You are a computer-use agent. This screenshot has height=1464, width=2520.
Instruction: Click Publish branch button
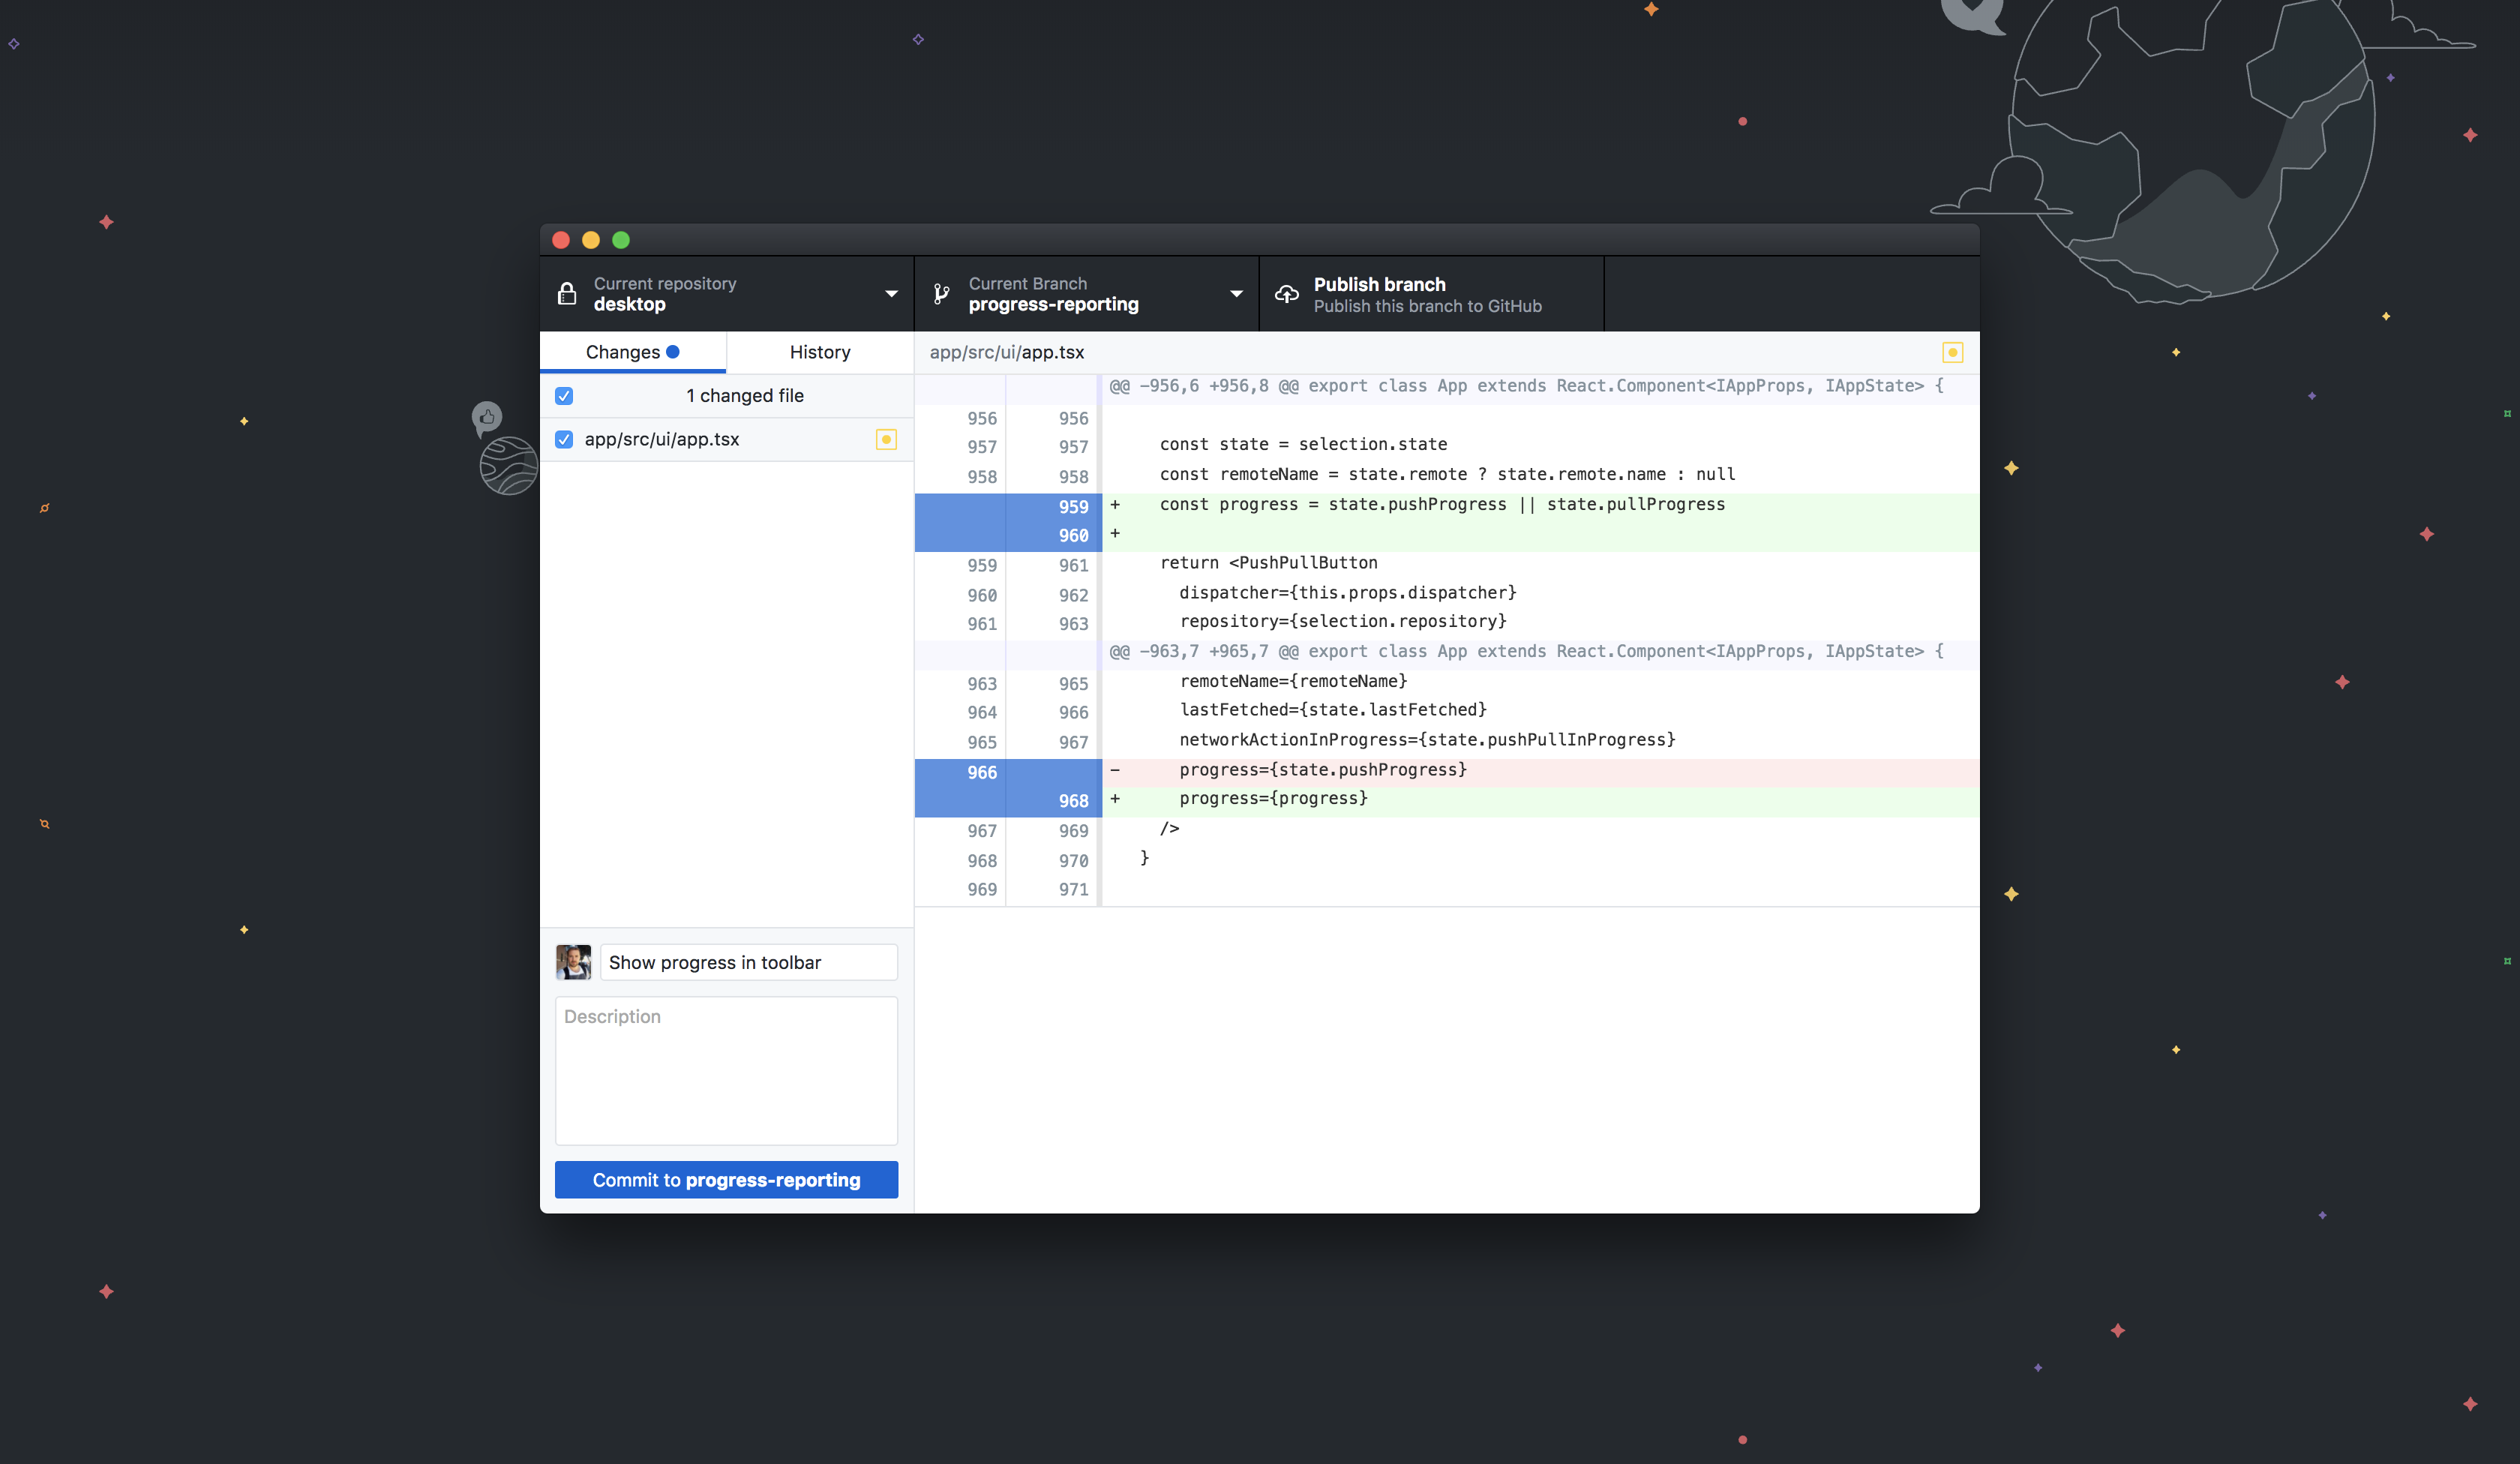click(x=1431, y=294)
